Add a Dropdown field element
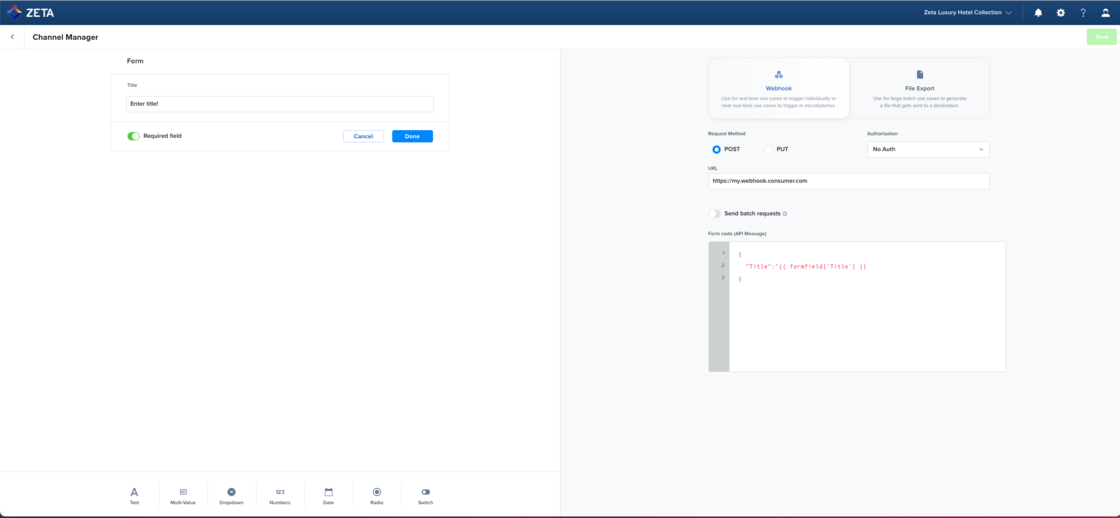The image size is (1120, 518). (x=231, y=495)
